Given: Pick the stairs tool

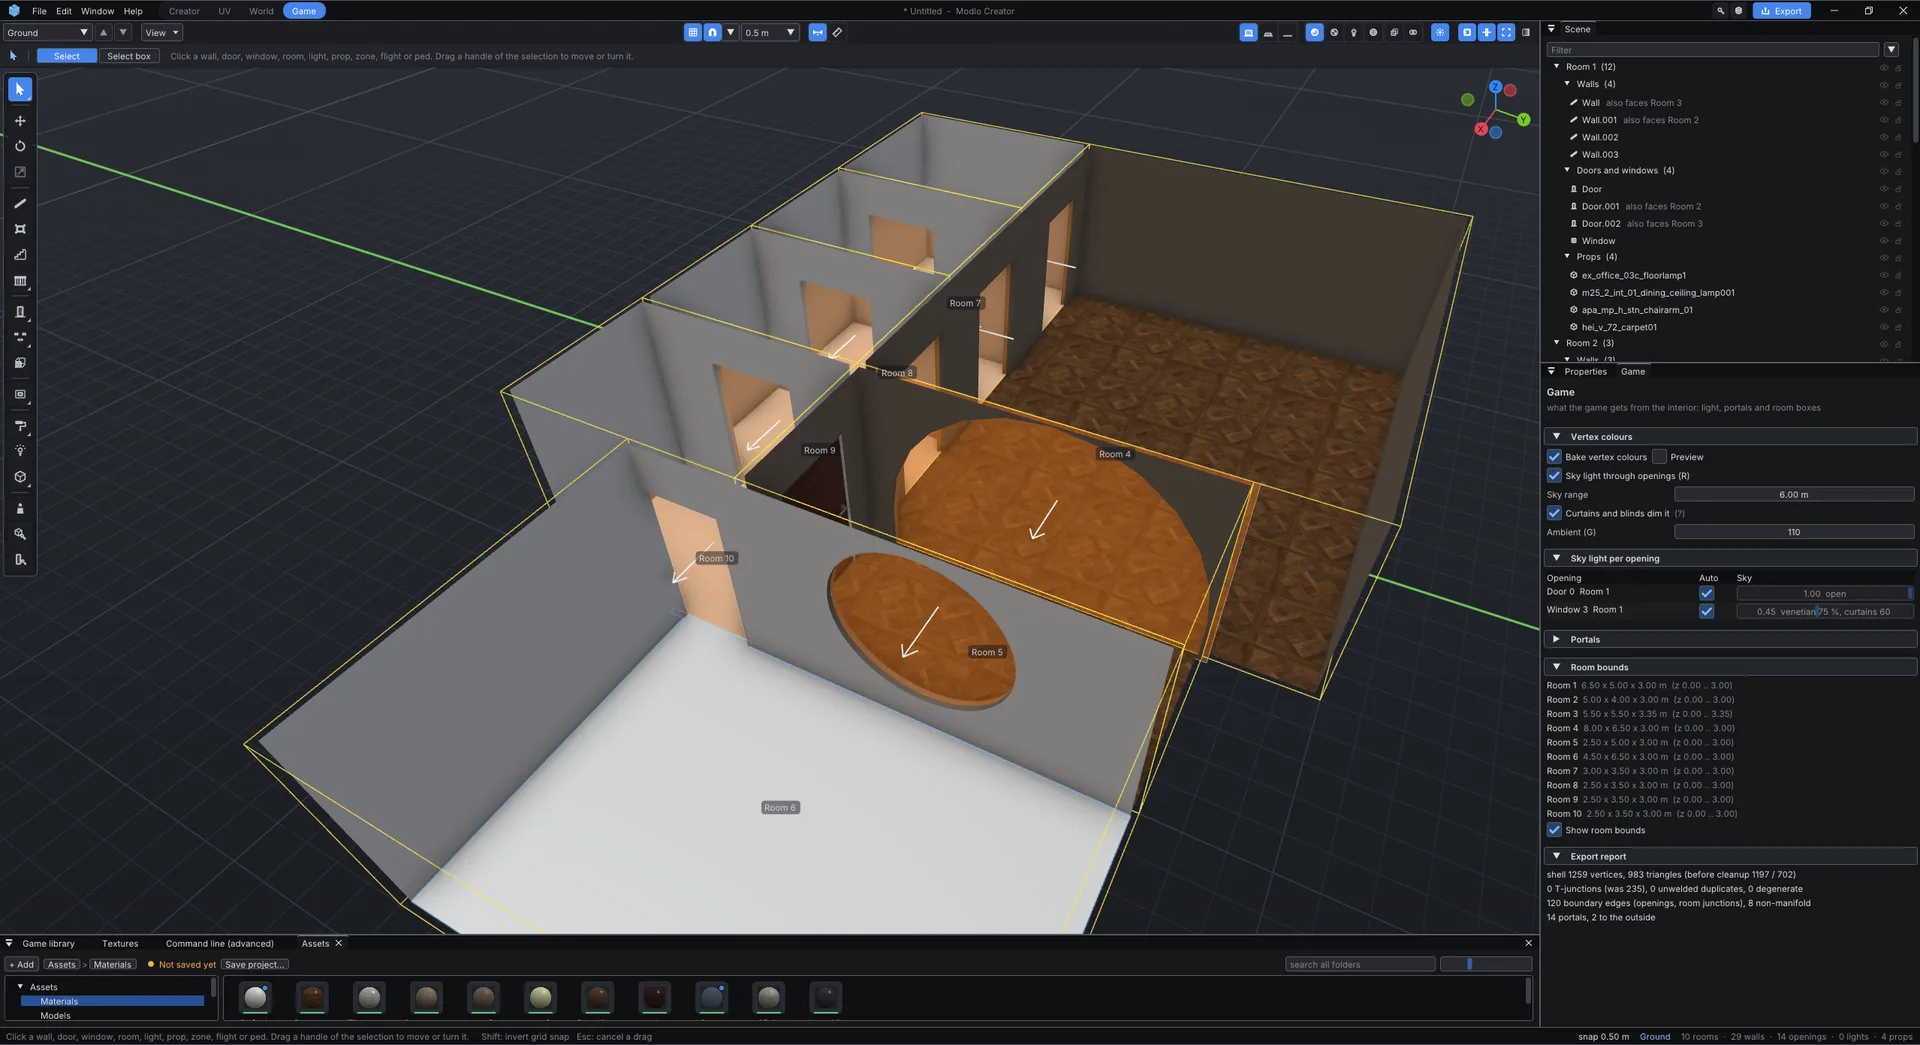Looking at the screenshot, I should 20,255.
